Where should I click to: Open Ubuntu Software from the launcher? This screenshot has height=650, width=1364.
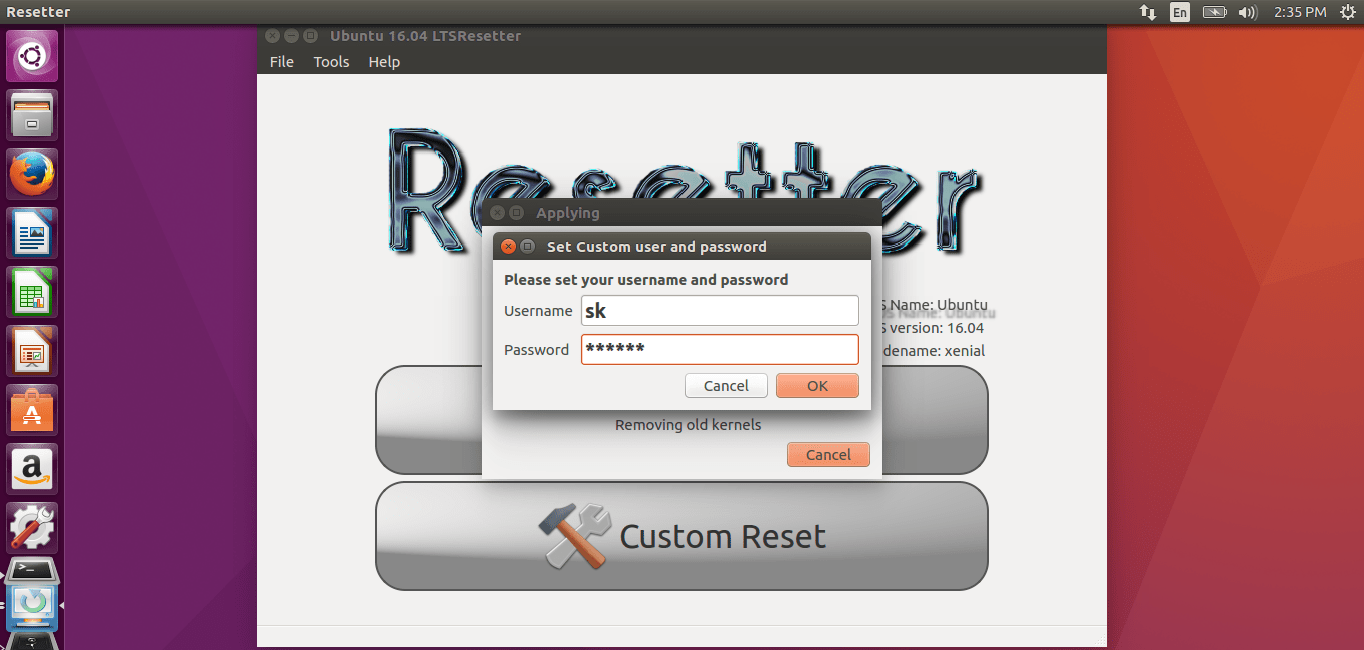33,410
